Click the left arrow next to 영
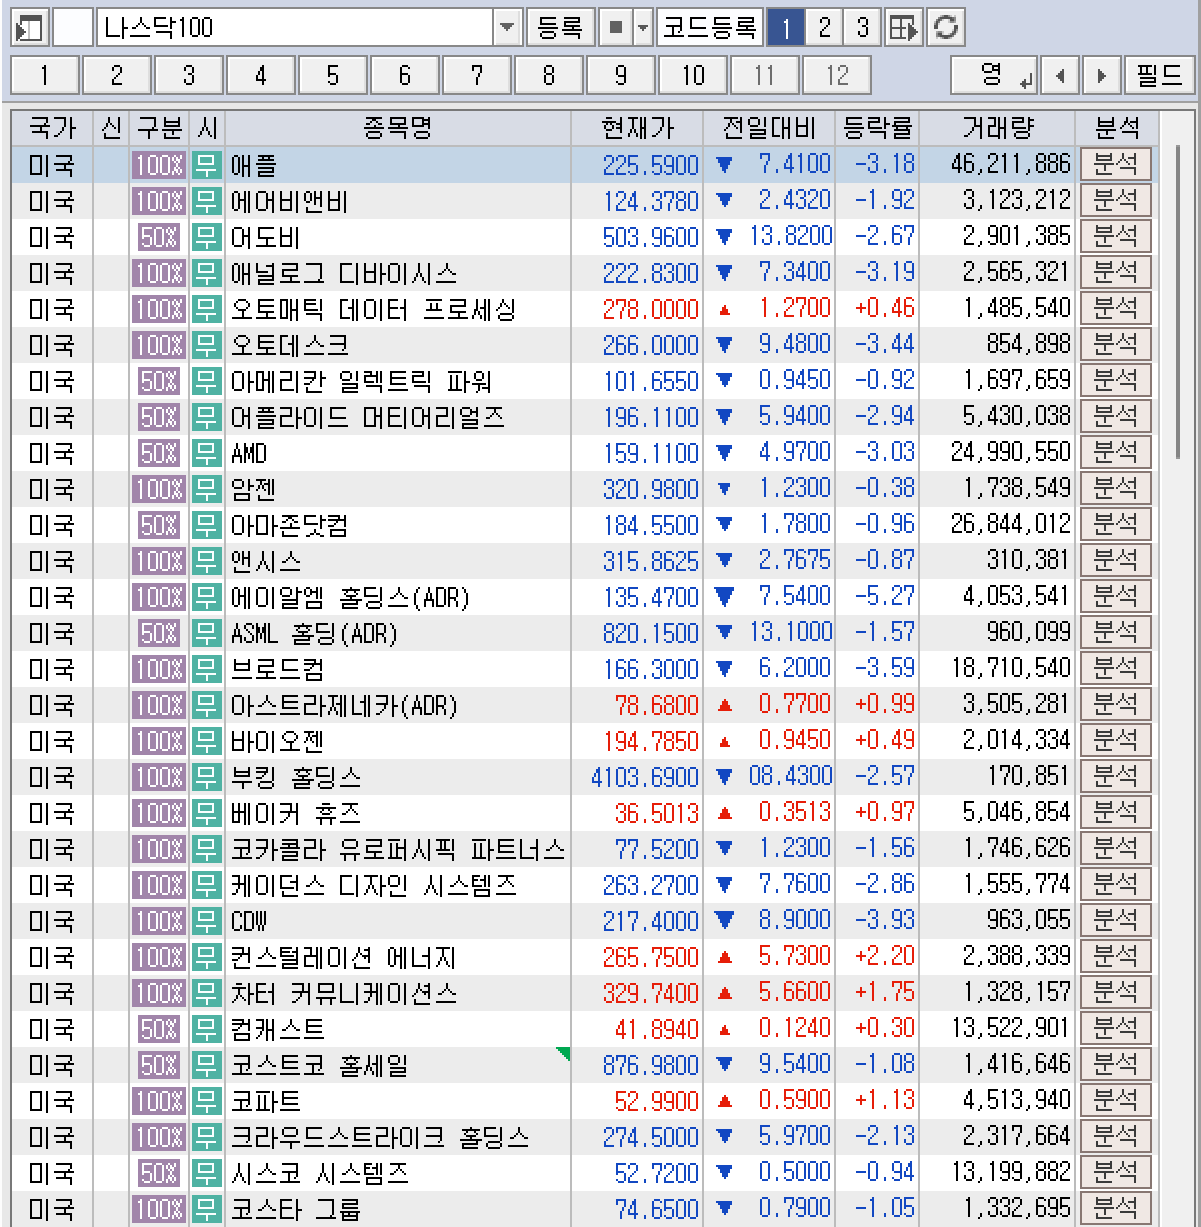This screenshot has width=1201, height=1227. [1060, 75]
